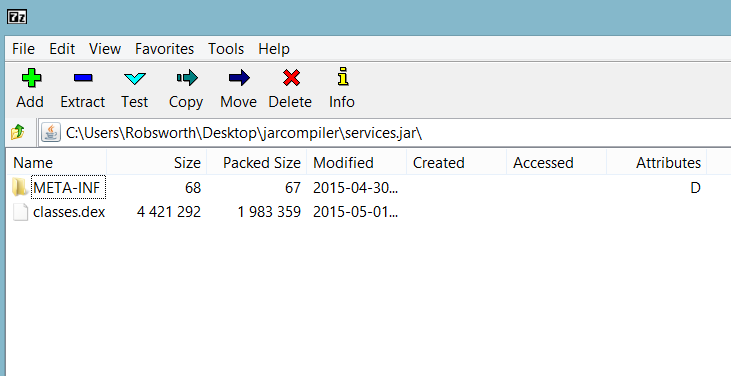Sort list by Size column header
The height and width of the screenshot is (376, 731).
click(x=156, y=163)
